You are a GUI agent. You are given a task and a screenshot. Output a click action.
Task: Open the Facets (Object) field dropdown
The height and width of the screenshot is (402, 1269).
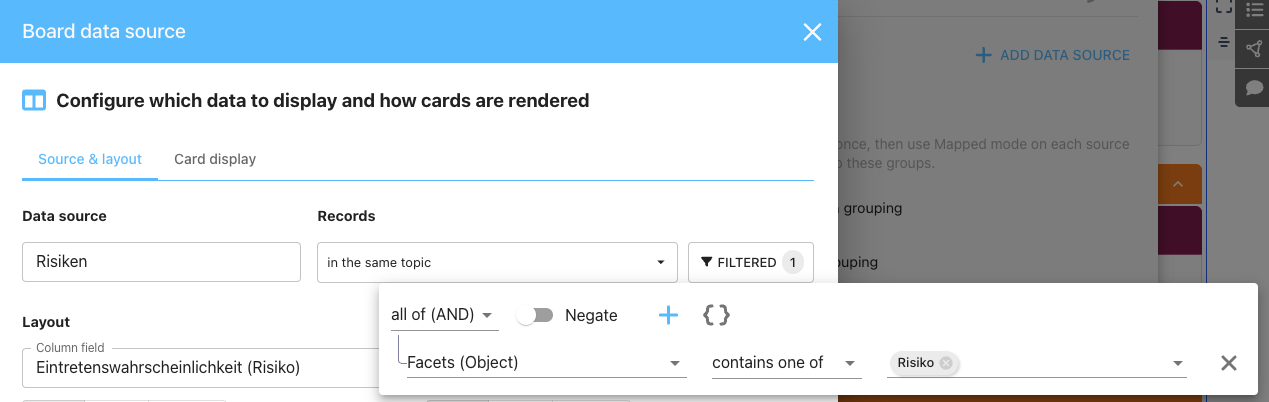547,363
